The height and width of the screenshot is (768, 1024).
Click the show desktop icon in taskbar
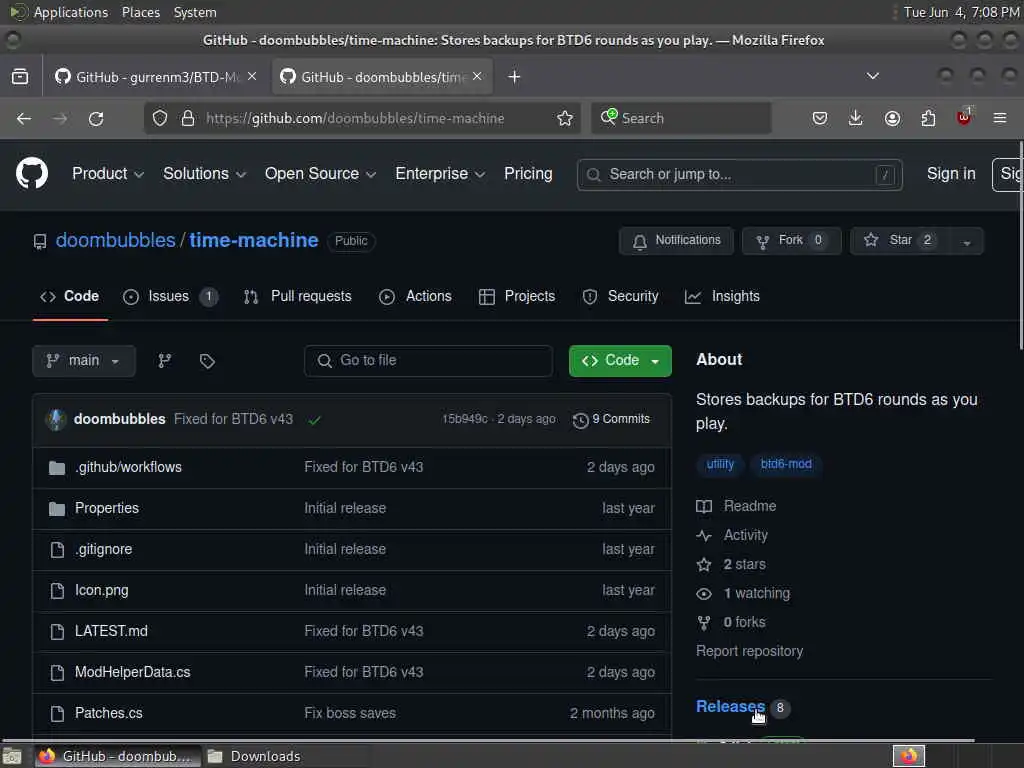point(12,756)
